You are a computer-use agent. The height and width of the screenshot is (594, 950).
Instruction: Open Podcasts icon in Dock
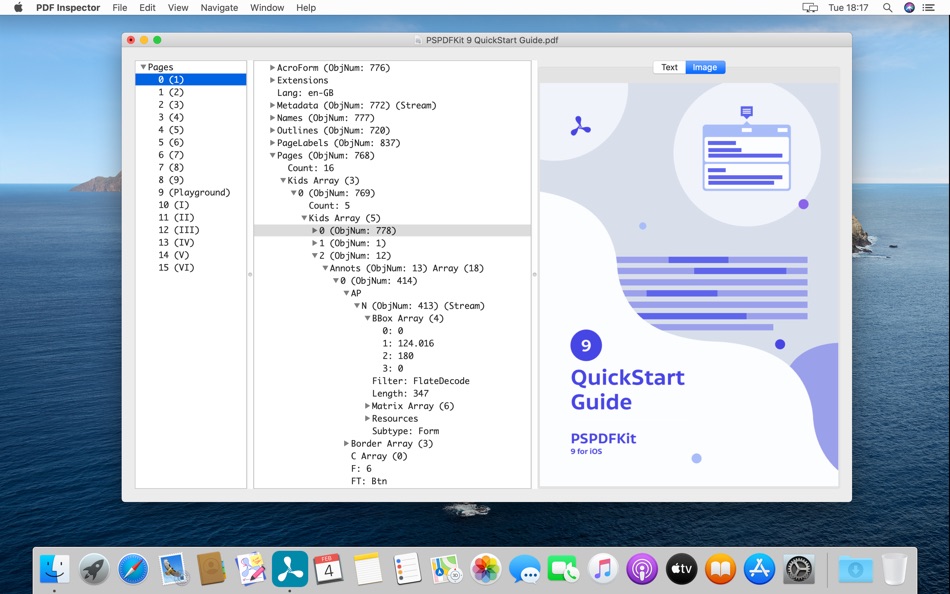[x=642, y=569]
